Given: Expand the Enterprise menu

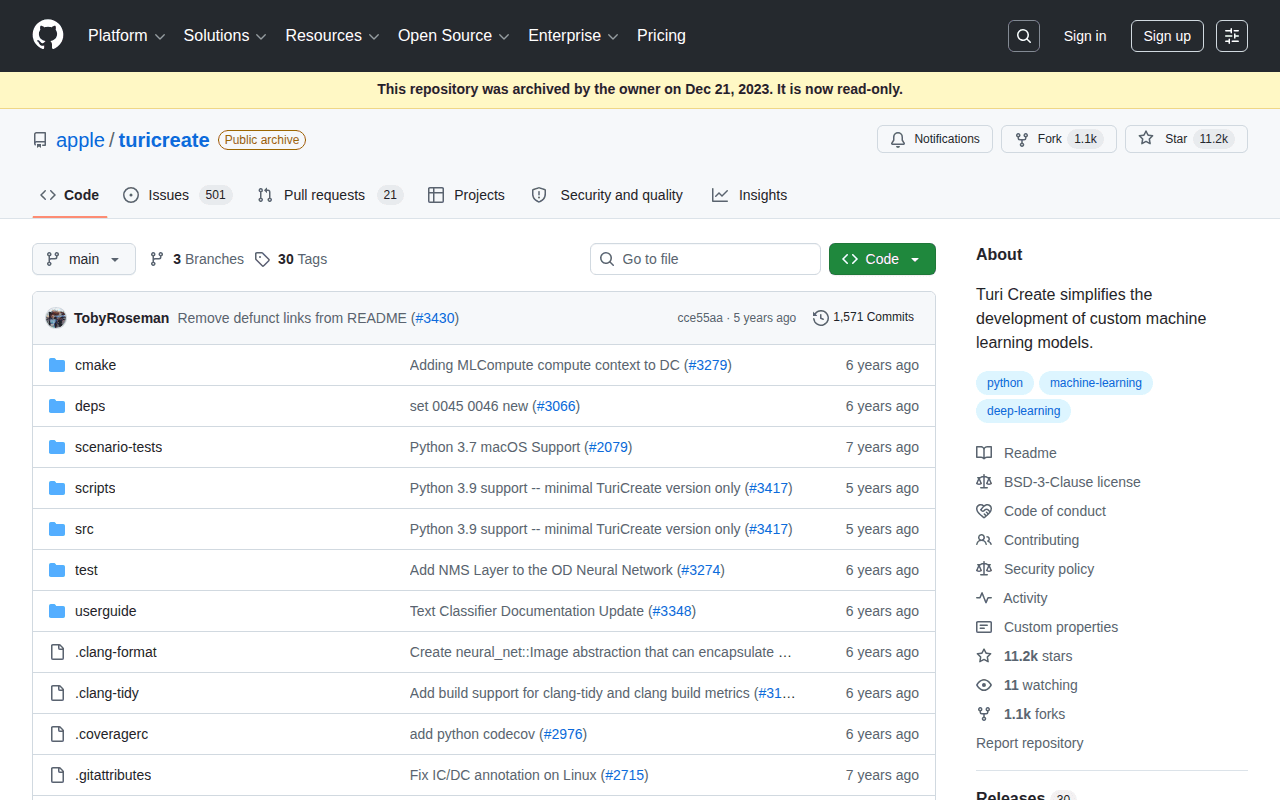Looking at the screenshot, I should coord(573,36).
